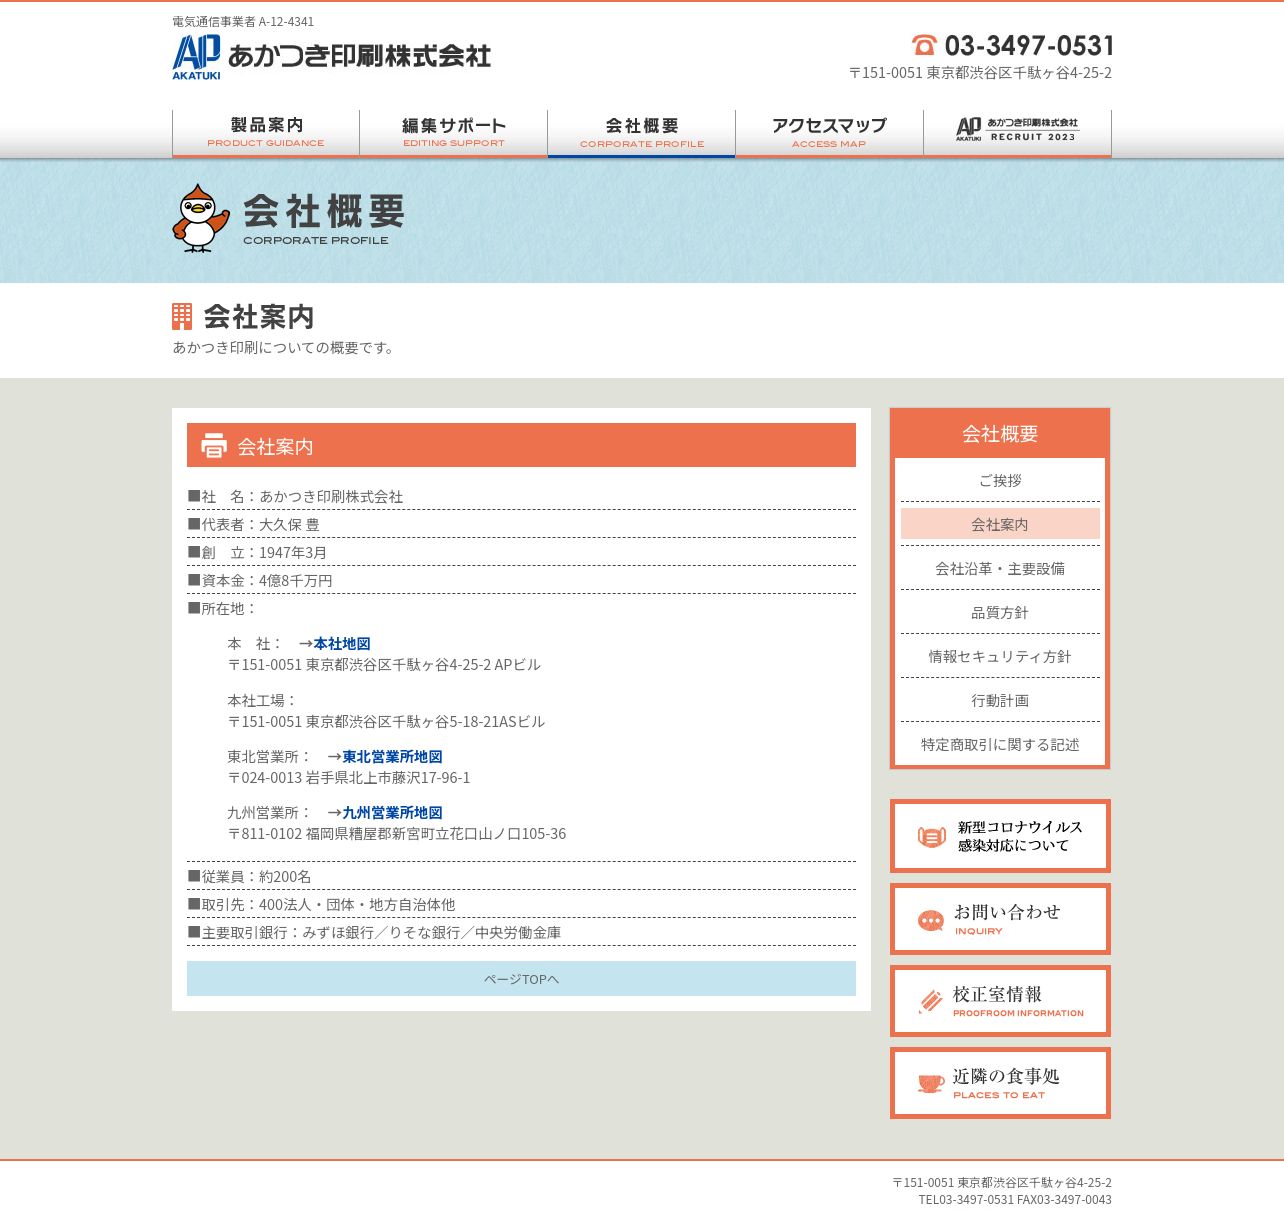Click the AP Akatsuki logo in header
The image size is (1284, 1211).
(x=196, y=57)
